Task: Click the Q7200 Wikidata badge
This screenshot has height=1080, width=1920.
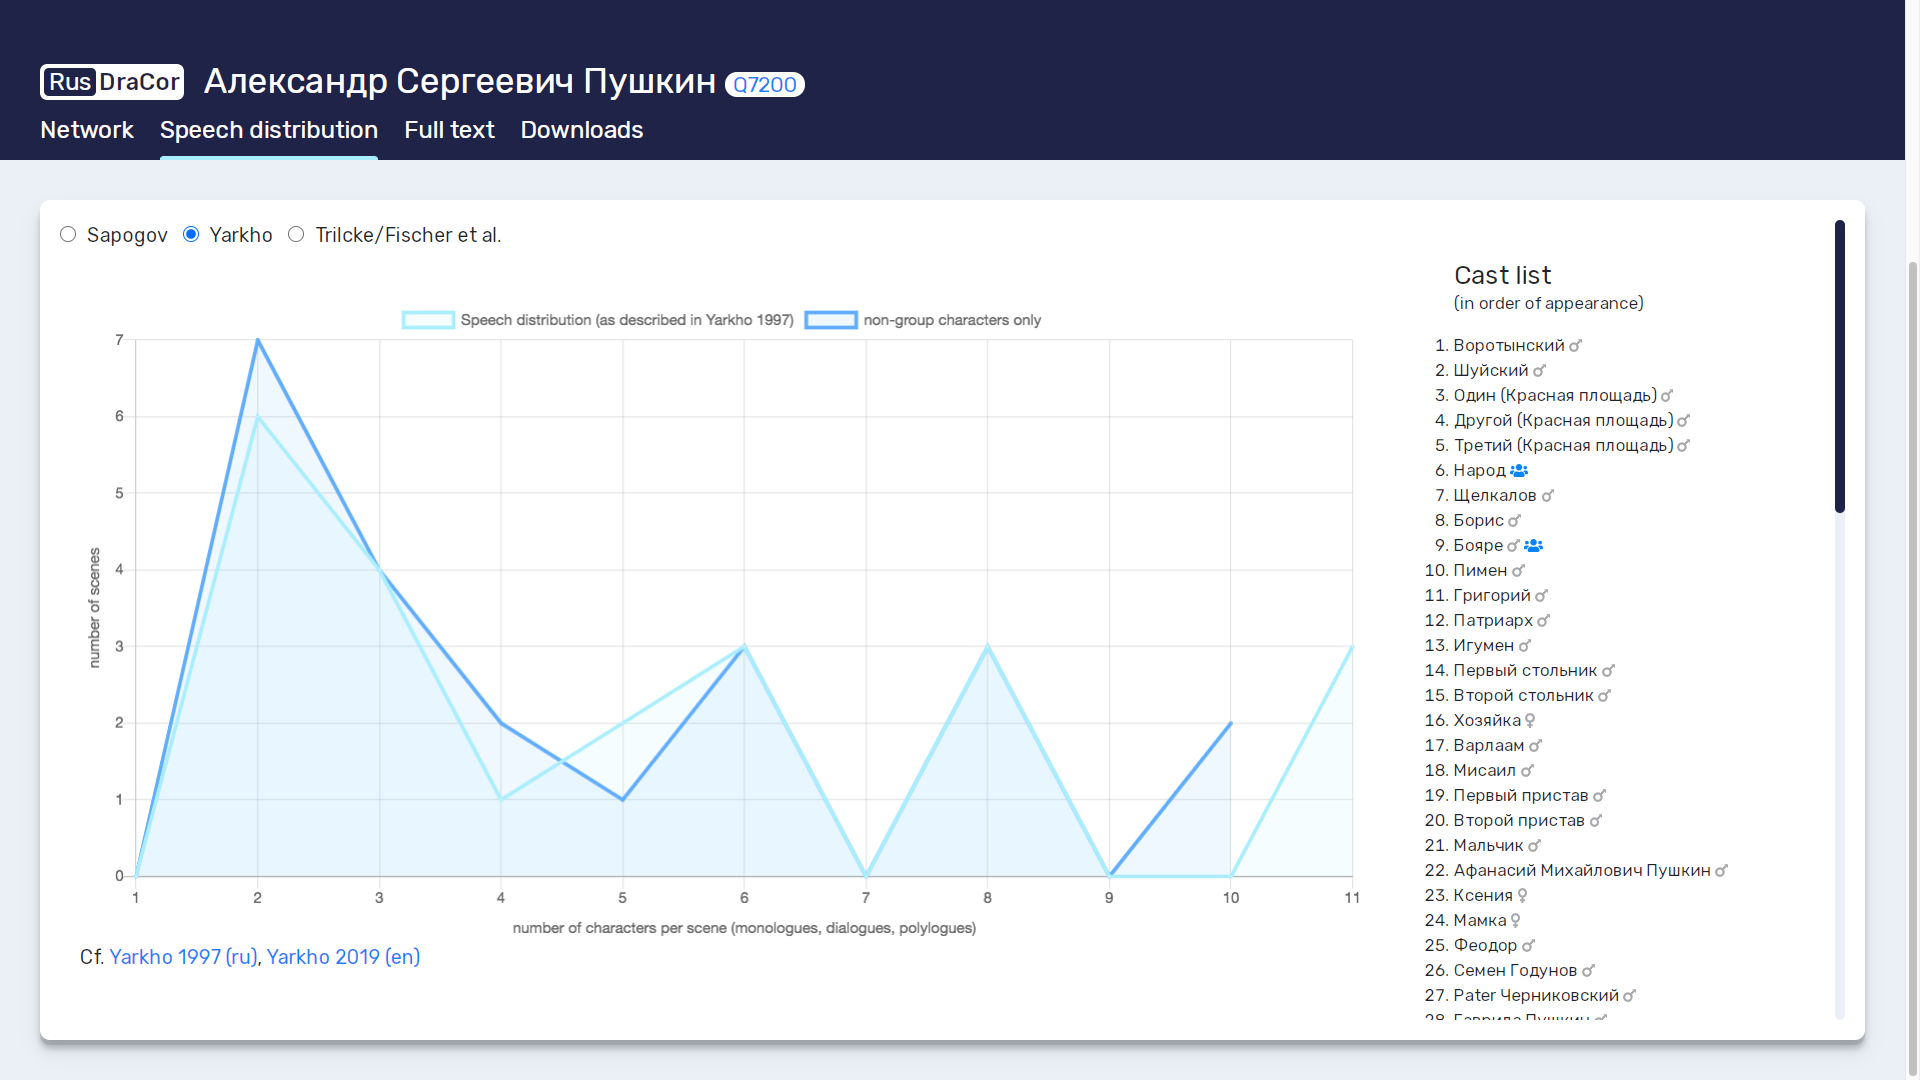Action: [x=764, y=85]
